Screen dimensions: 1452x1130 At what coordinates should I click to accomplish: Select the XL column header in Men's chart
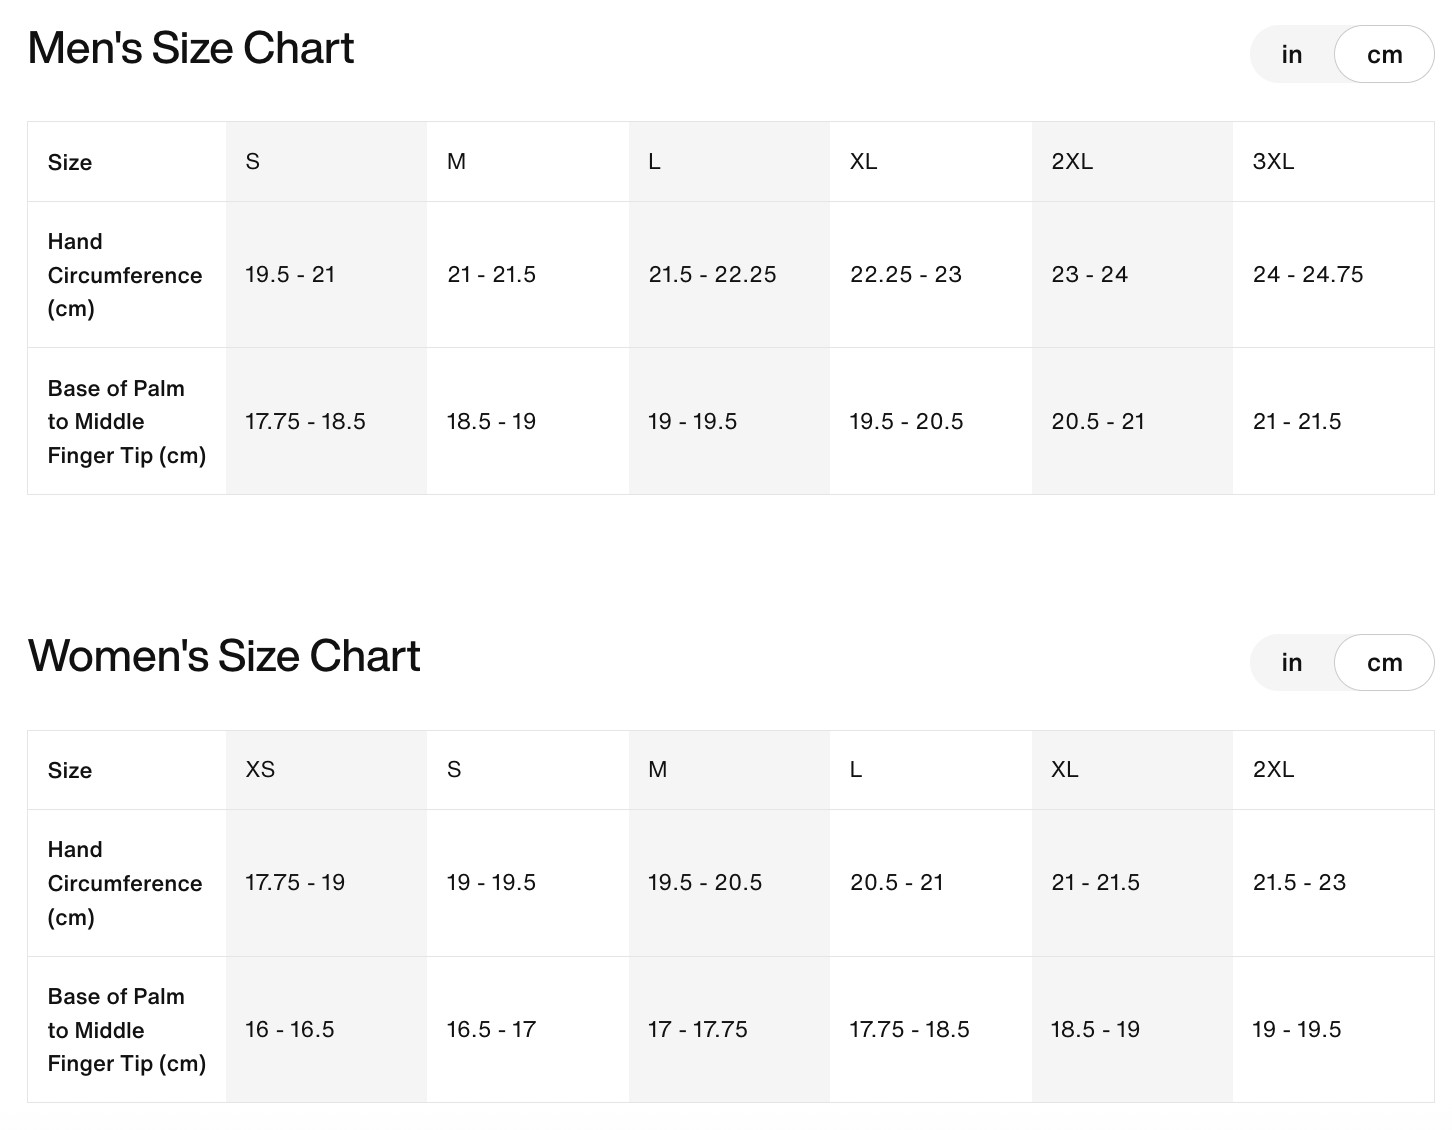864,161
